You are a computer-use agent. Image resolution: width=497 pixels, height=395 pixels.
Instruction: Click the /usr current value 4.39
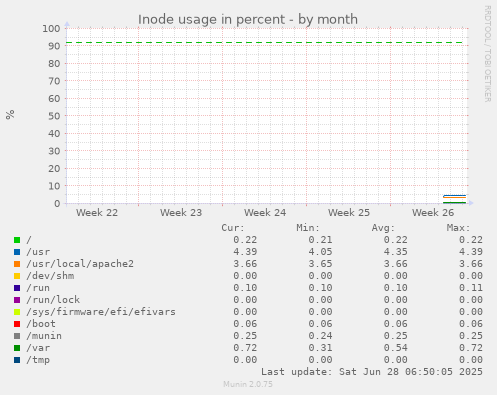coord(245,252)
